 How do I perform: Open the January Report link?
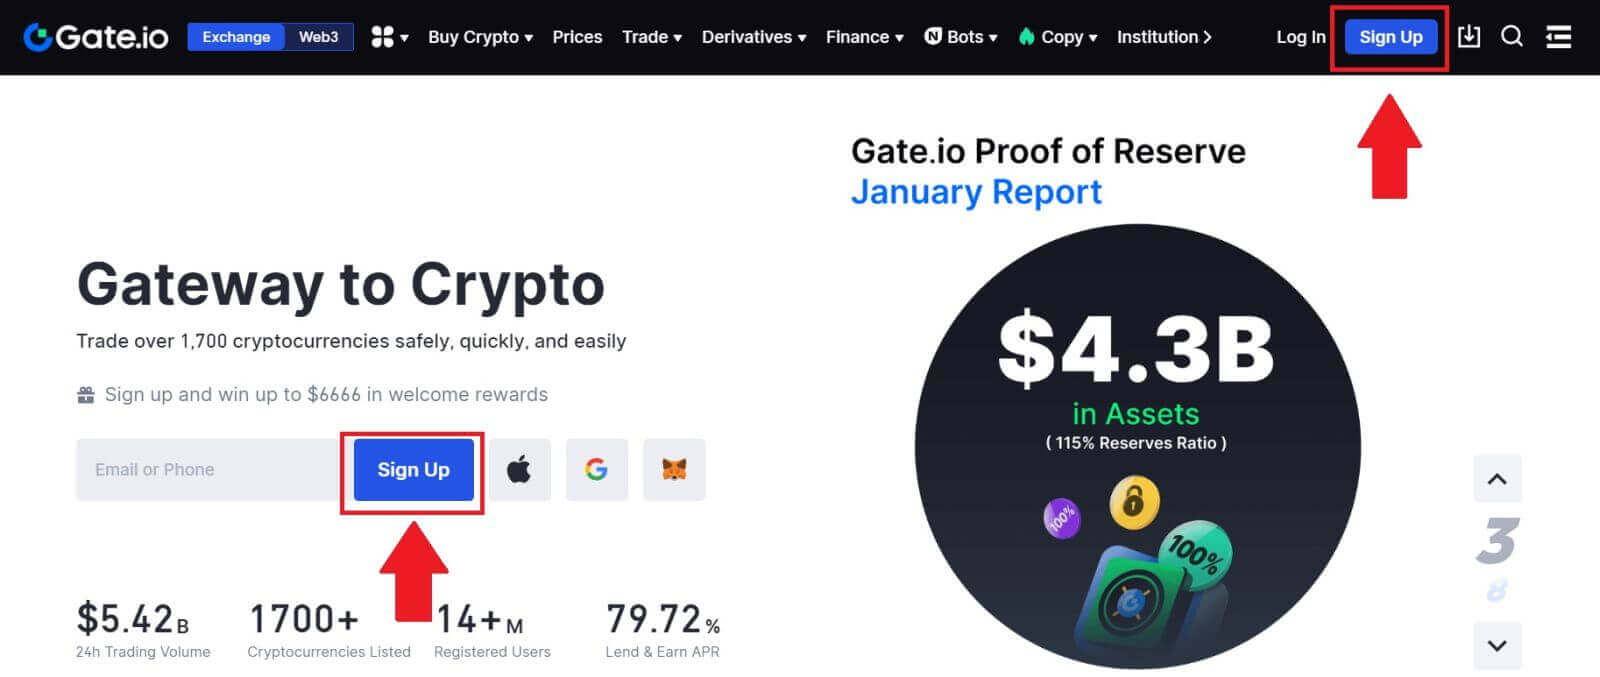tap(976, 191)
